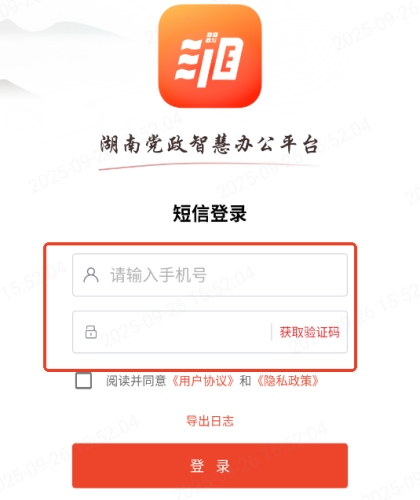Image resolution: width=420 pixels, height=500 pixels.
Task: Click the lock icon in verification code field
Action: click(x=91, y=332)
